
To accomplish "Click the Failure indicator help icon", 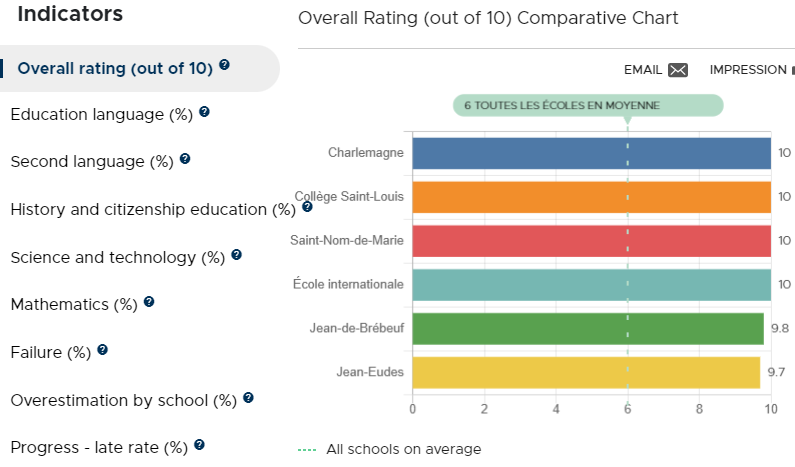I will [x=102, y=349].
